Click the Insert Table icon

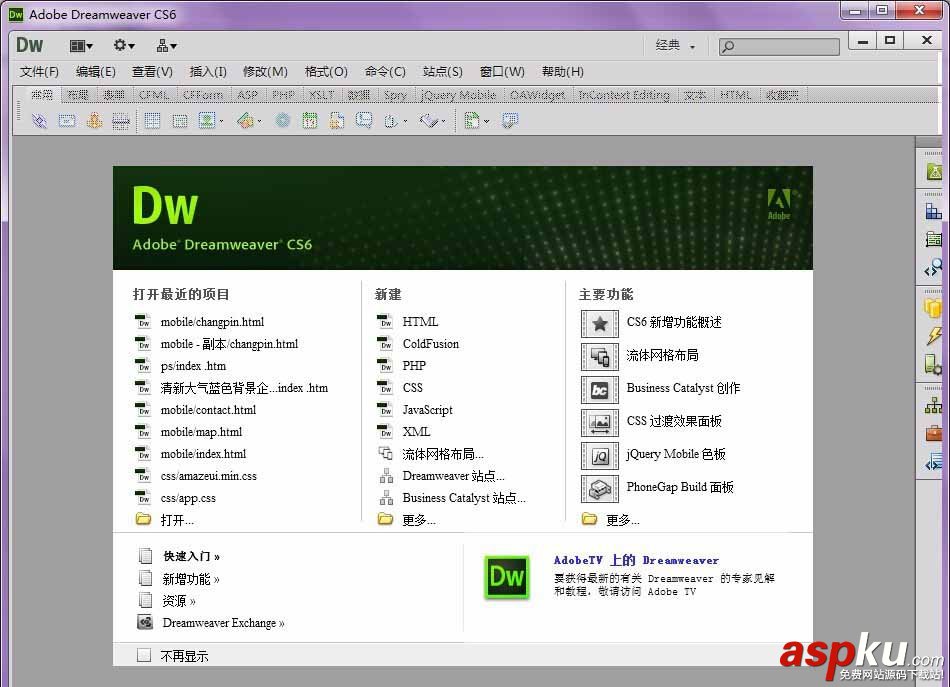tap(152, 121)
